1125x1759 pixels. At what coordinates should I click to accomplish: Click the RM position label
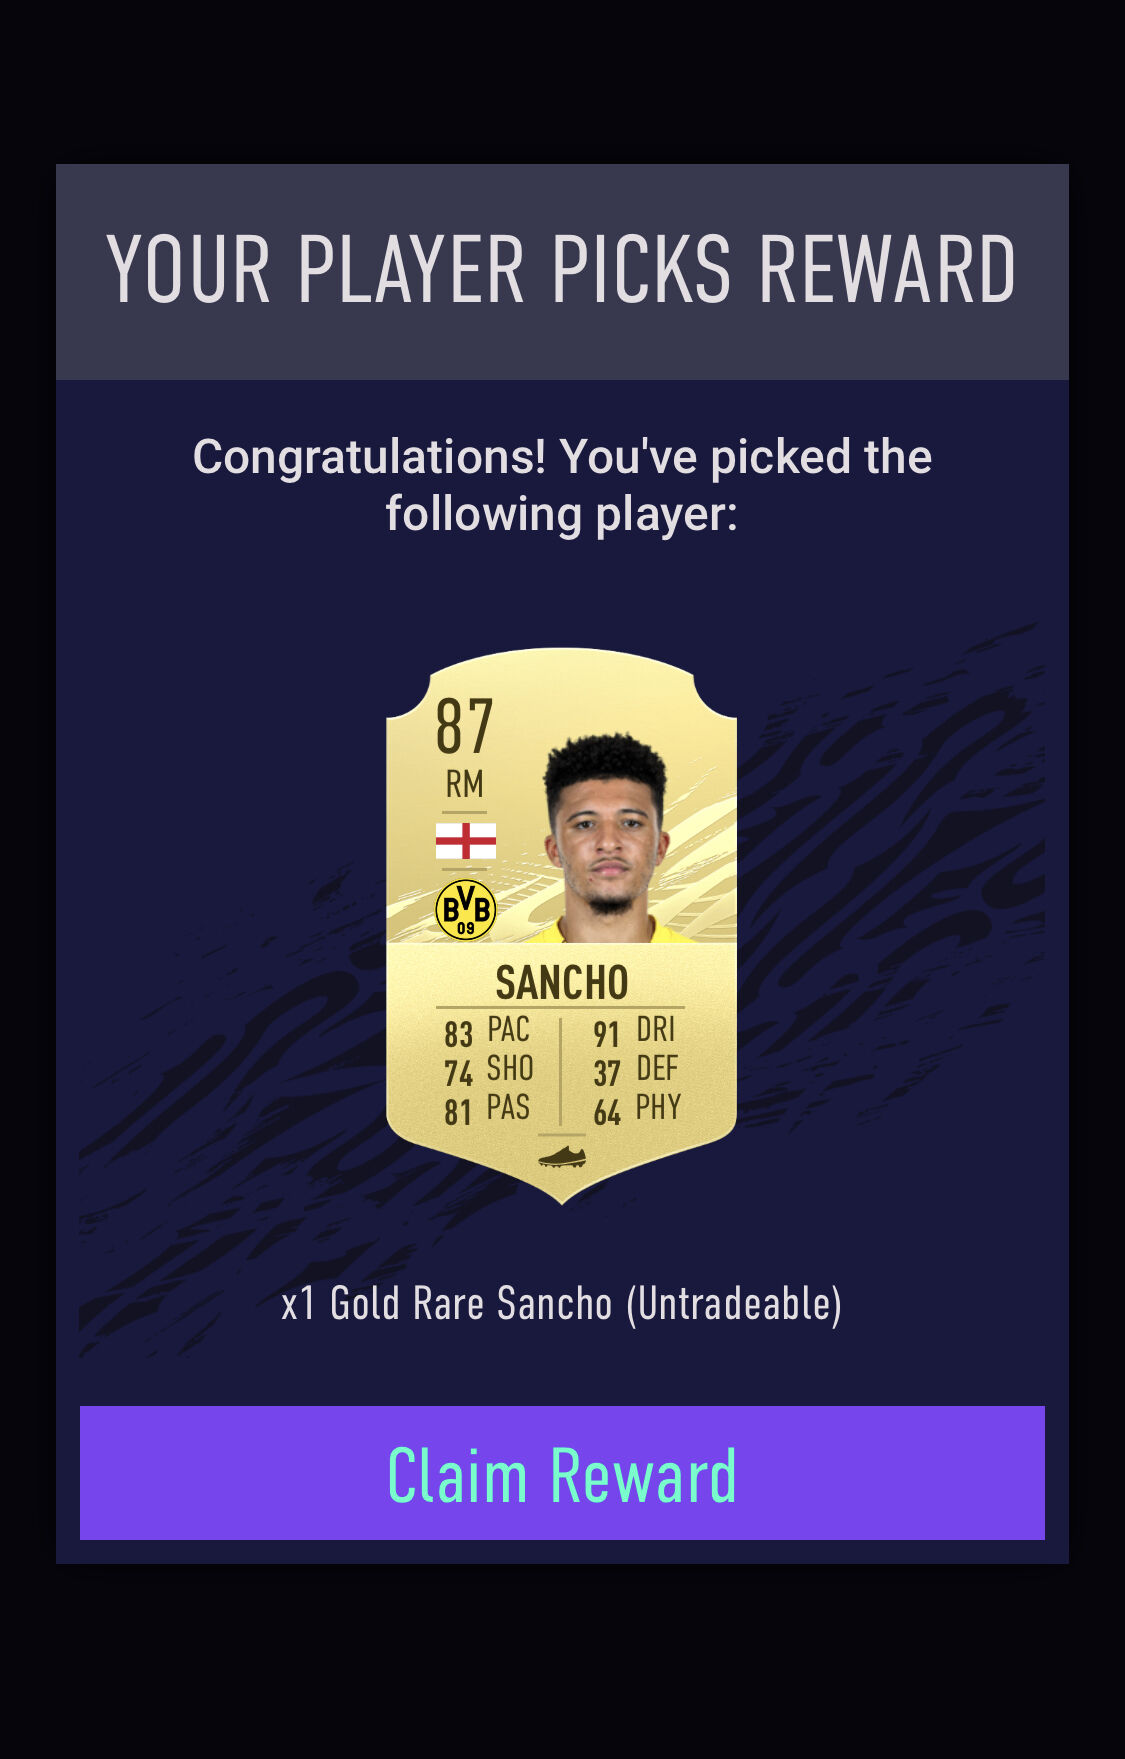coord(465,784)
